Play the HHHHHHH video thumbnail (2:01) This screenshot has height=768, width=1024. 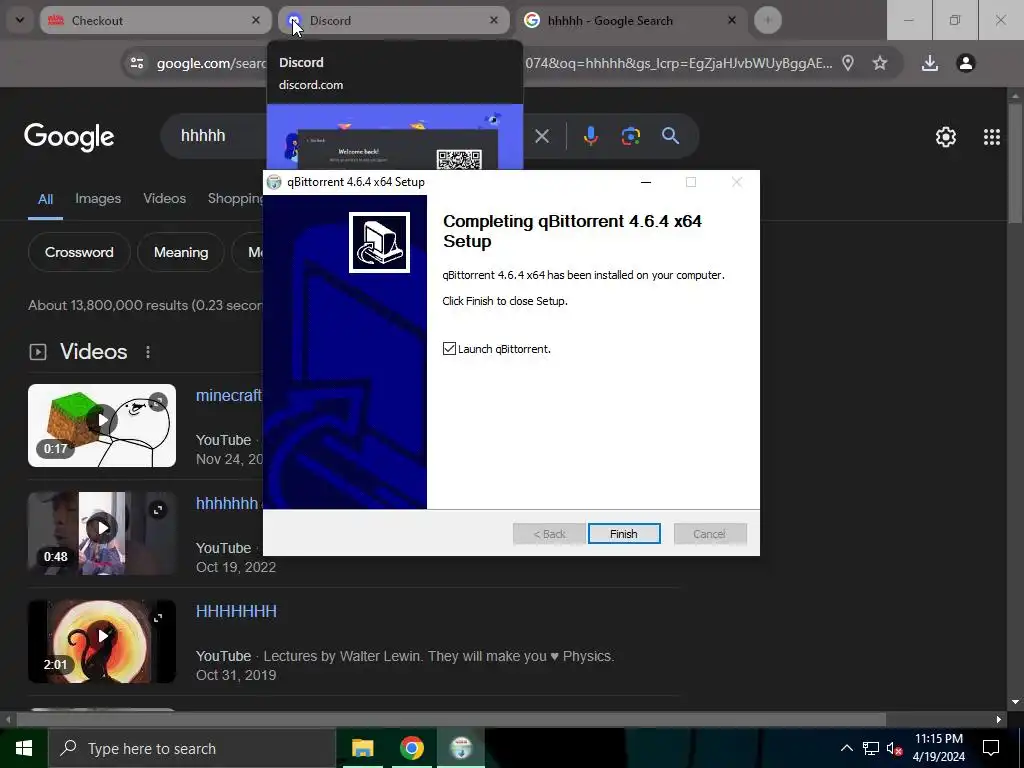tap(102, 641)
